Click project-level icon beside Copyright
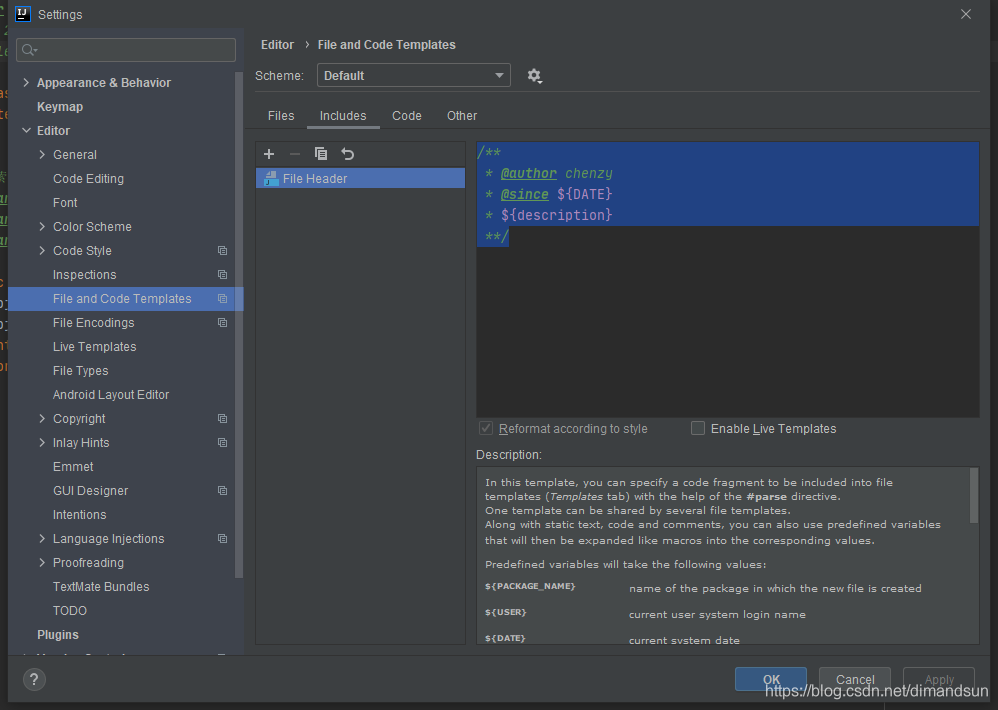 point(222,419)
